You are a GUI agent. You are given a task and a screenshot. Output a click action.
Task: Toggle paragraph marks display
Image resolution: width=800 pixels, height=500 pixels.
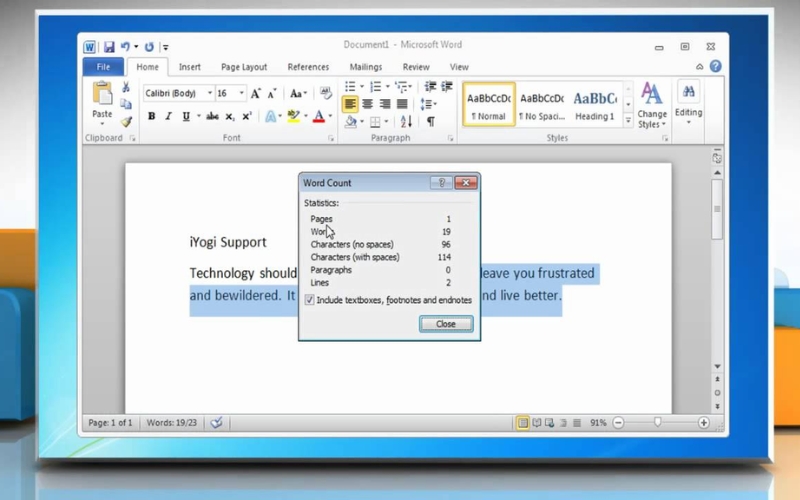[431, 121]
